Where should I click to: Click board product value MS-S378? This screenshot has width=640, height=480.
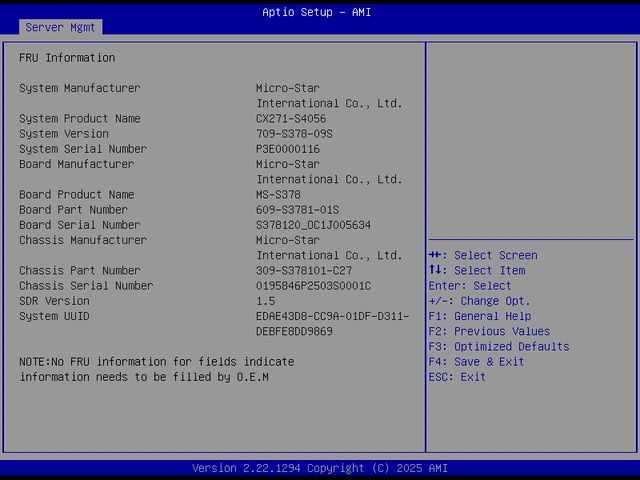(278, 195)
